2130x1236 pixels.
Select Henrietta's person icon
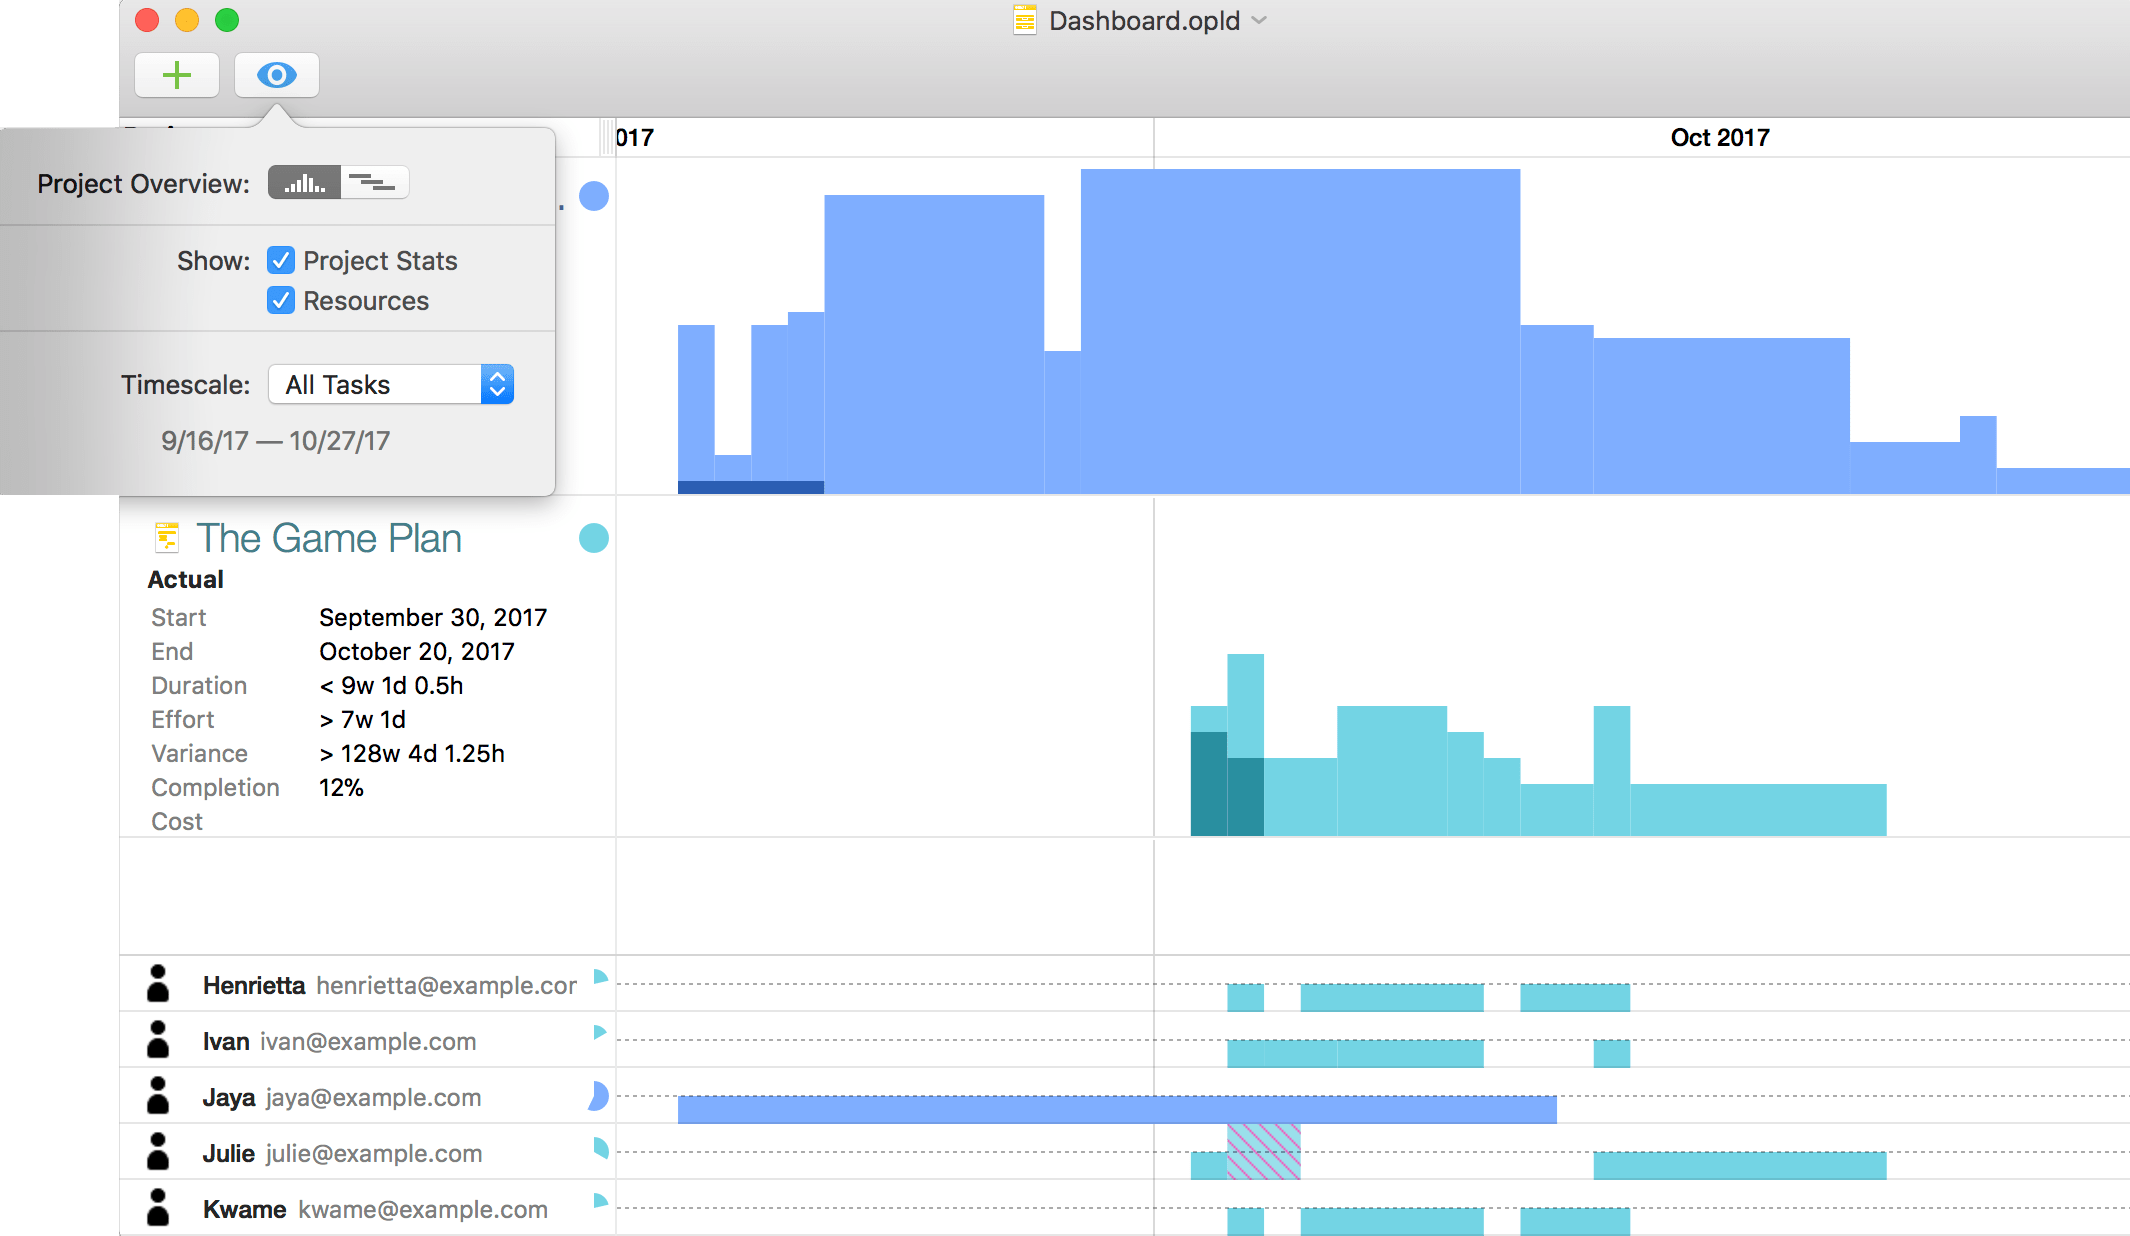point(158,984)
